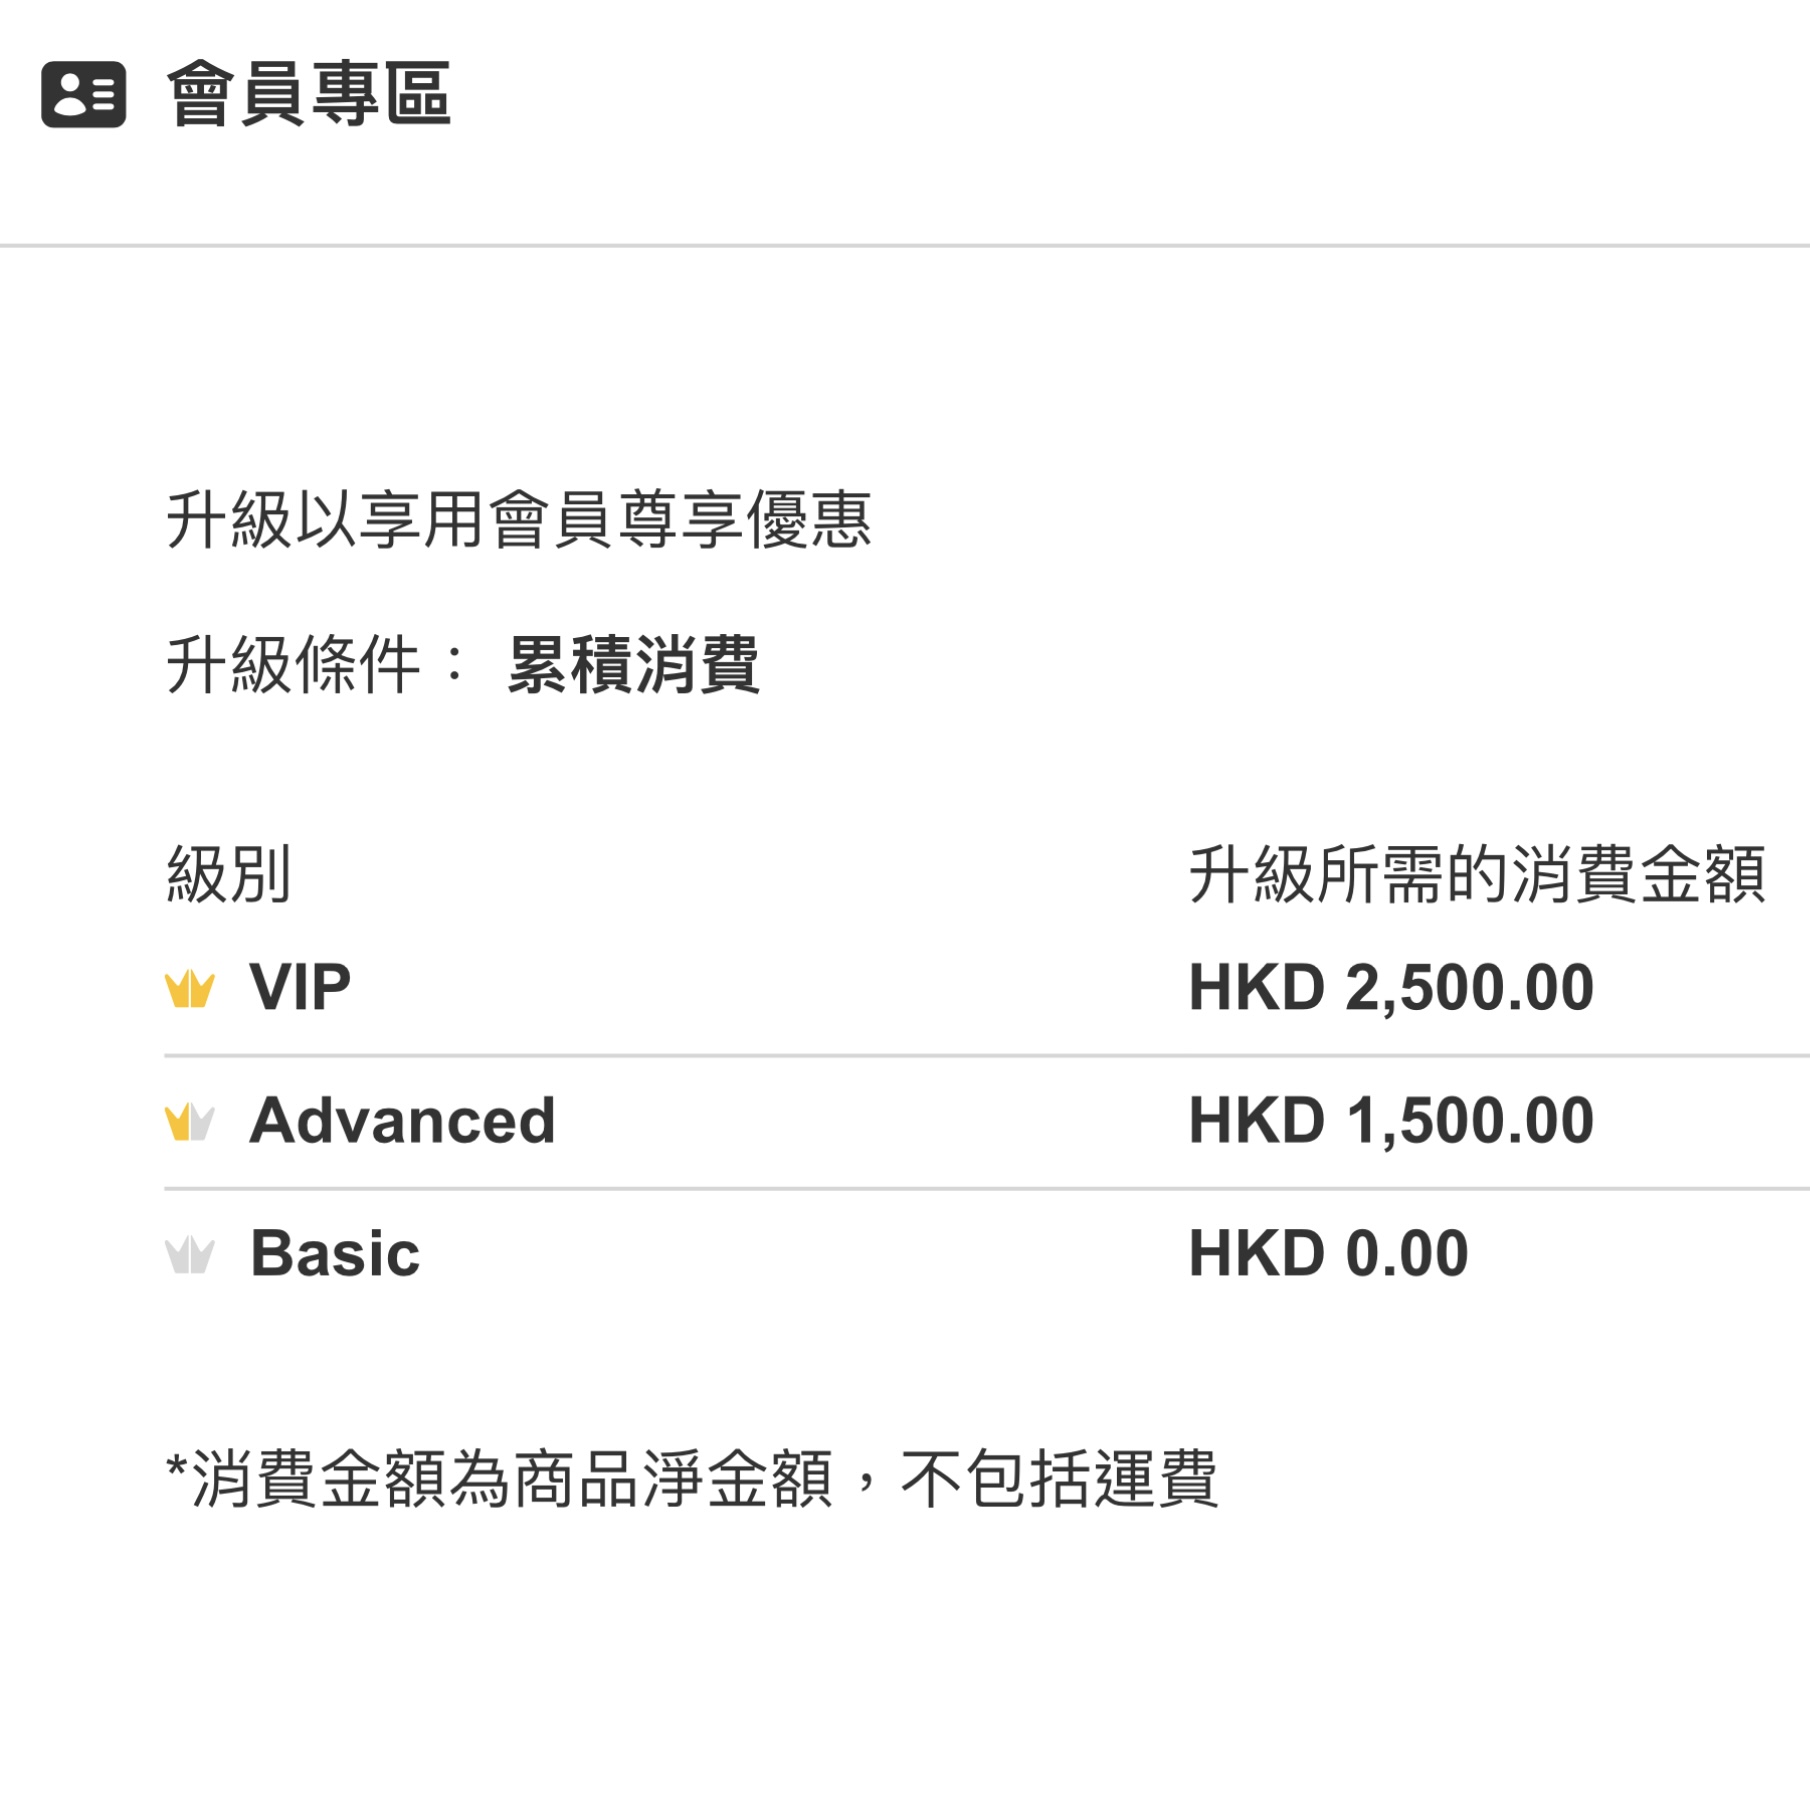Click the half-gold Advanced crown icon
1810x1810 pixels.
tap(189, 1122)
